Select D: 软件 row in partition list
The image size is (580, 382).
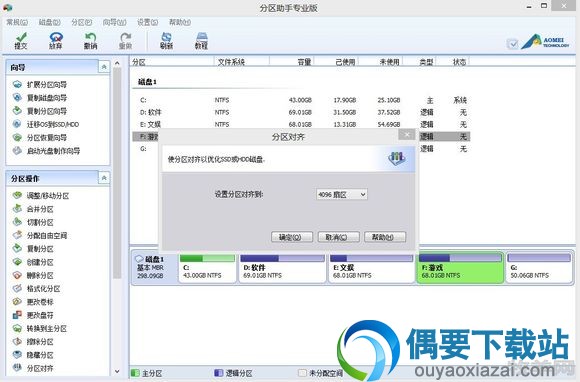coord(301,112)
